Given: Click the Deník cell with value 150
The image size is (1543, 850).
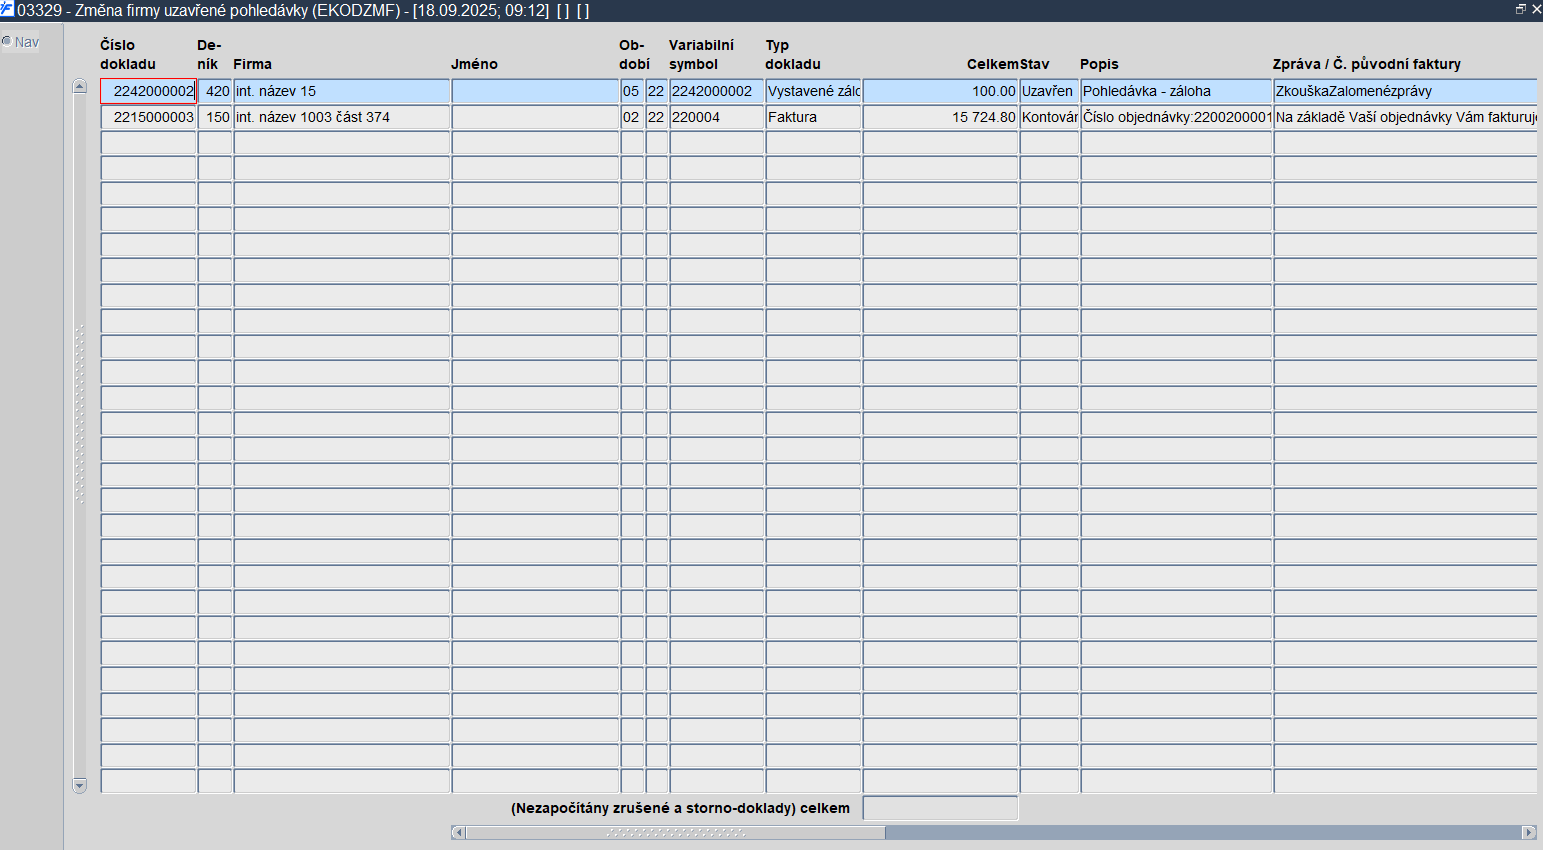Looking at the screenshot, I should coord(215,117).
